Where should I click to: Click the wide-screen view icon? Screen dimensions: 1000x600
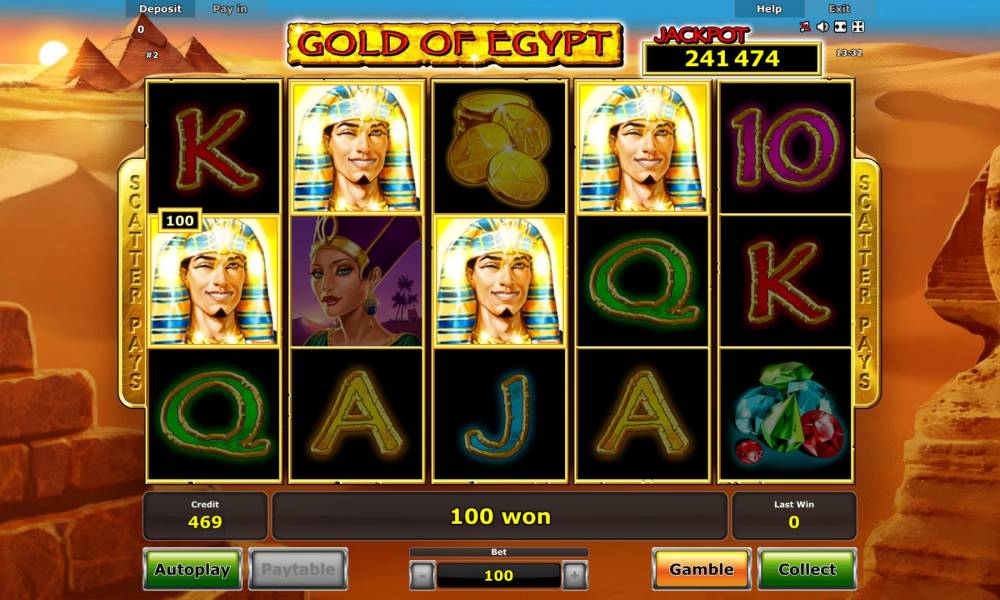(840, 27)
